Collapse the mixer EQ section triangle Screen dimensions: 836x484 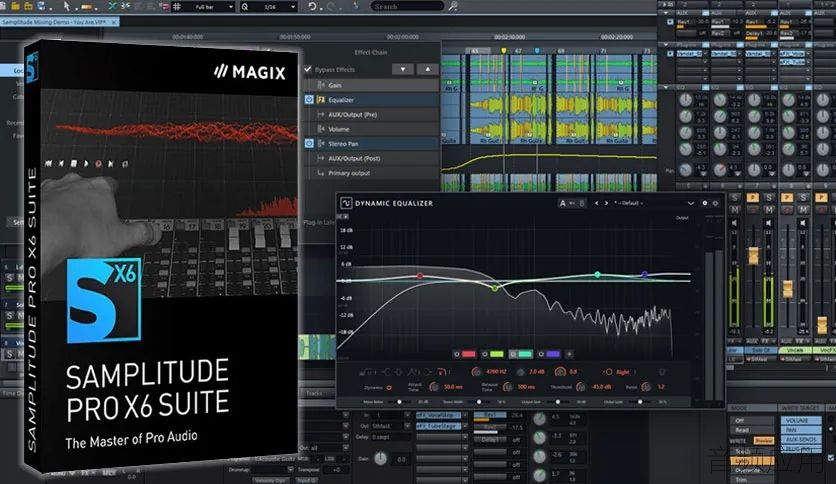click(x=666, y=87)
